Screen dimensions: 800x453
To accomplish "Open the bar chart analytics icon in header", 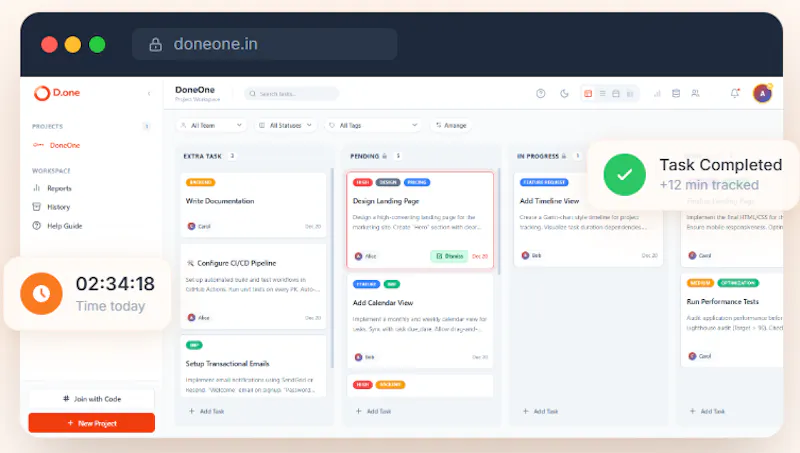I will click(x=657, y=93).
